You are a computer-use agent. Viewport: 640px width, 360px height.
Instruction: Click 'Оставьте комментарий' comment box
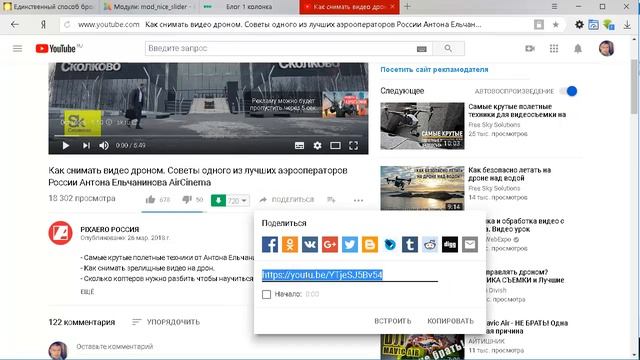[x=115, y=347]
